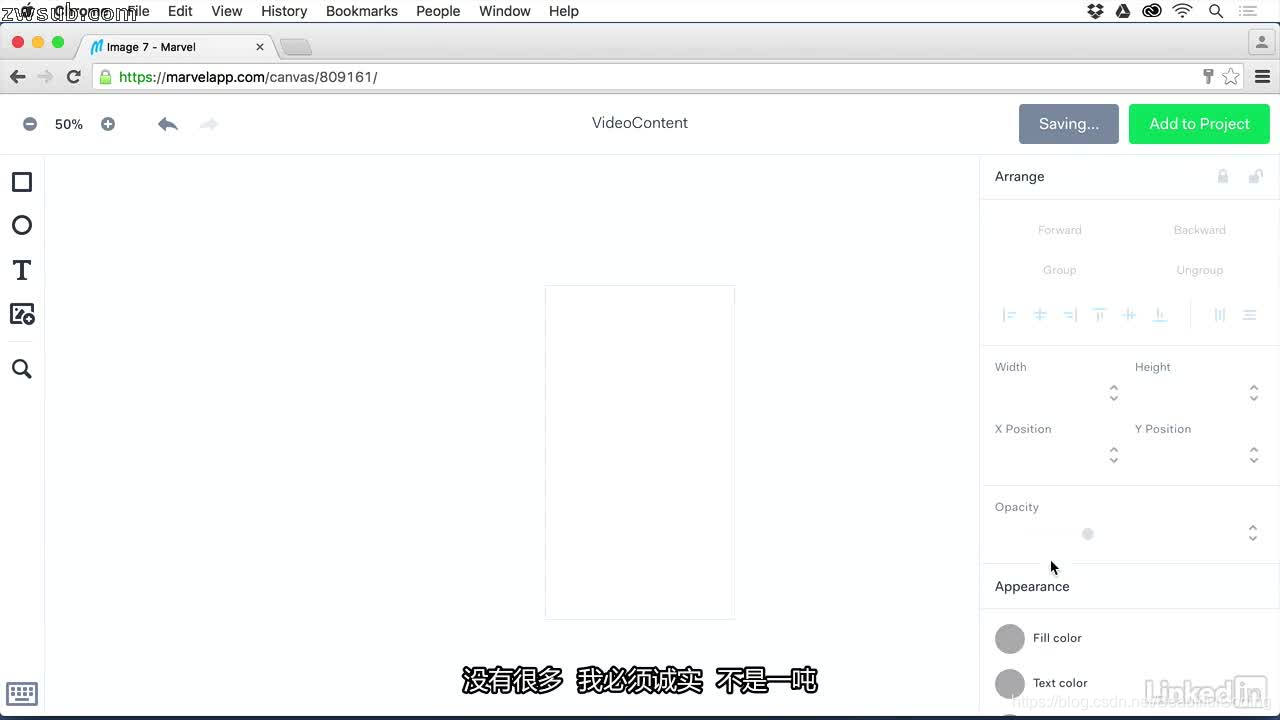
Task: Open the Wi-Fi status menu
Action: pos(1183,11)
